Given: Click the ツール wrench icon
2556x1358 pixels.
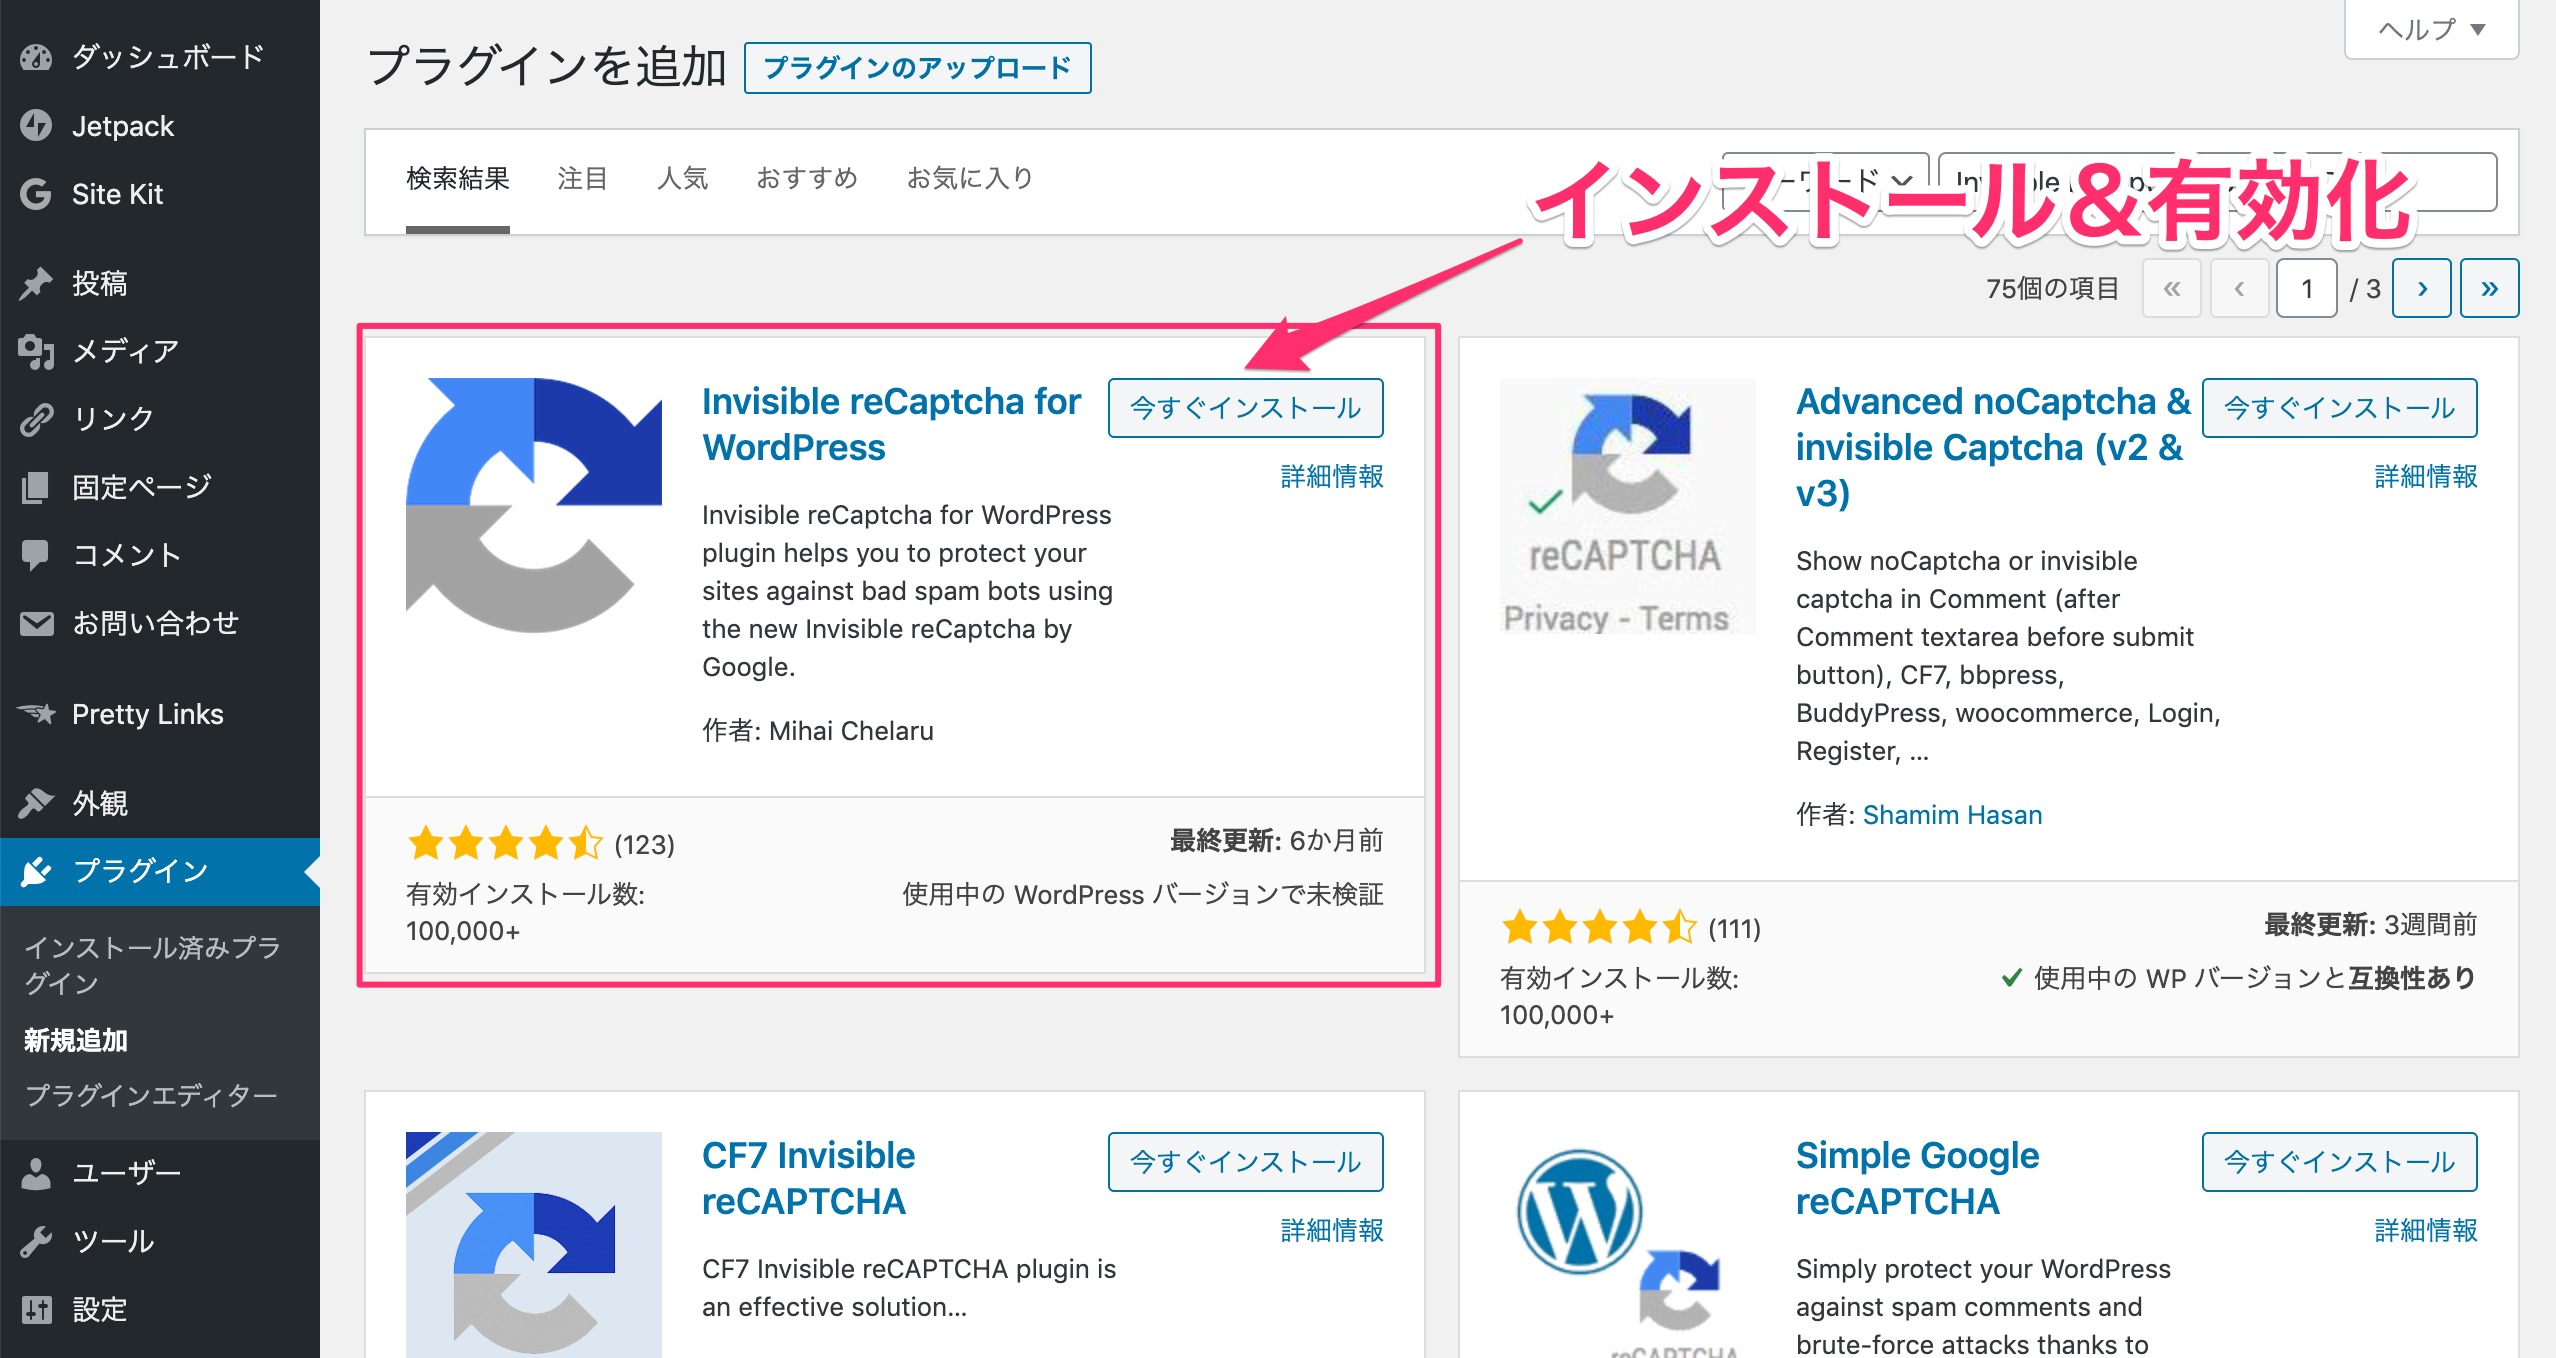Looking at the screenshot, I should (36, 1241).
